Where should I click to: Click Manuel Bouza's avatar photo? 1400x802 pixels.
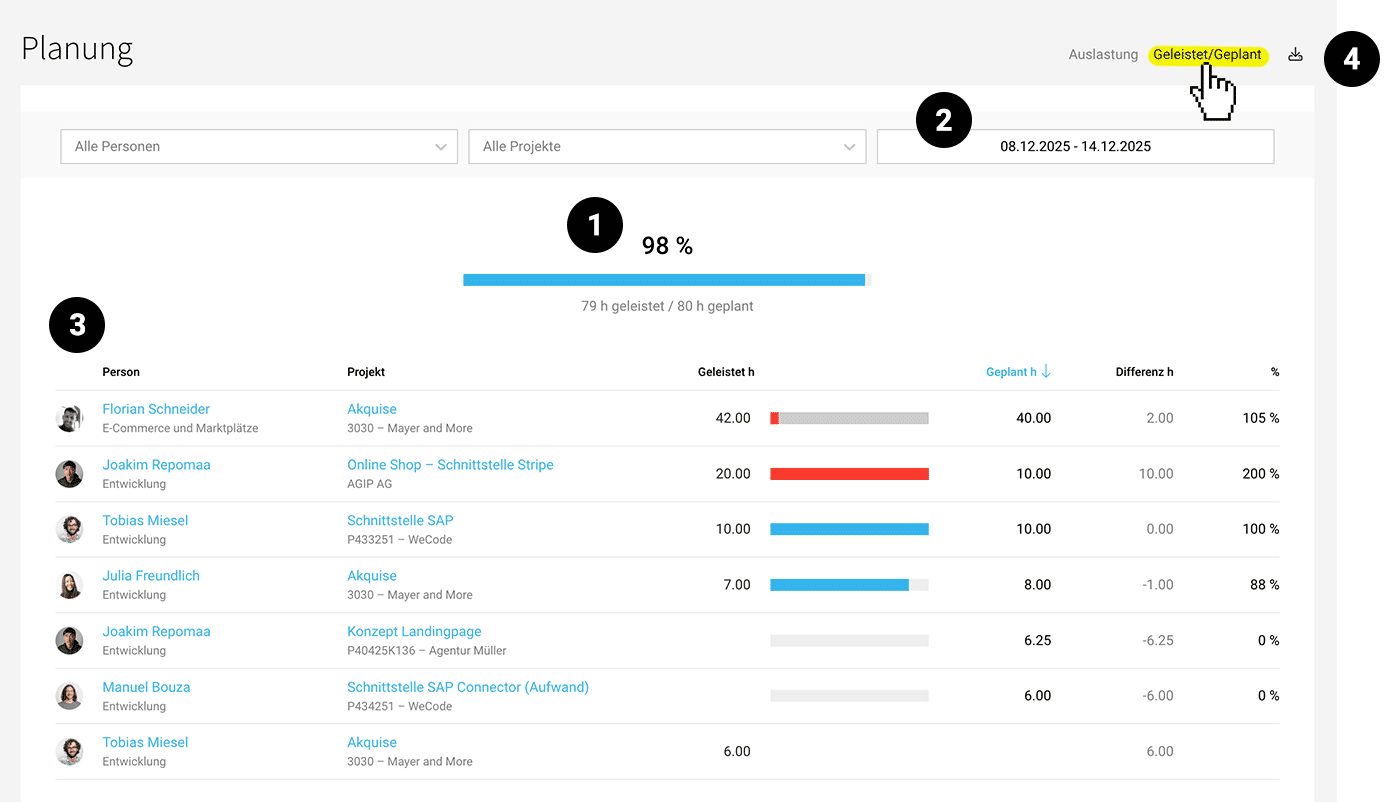69,696
